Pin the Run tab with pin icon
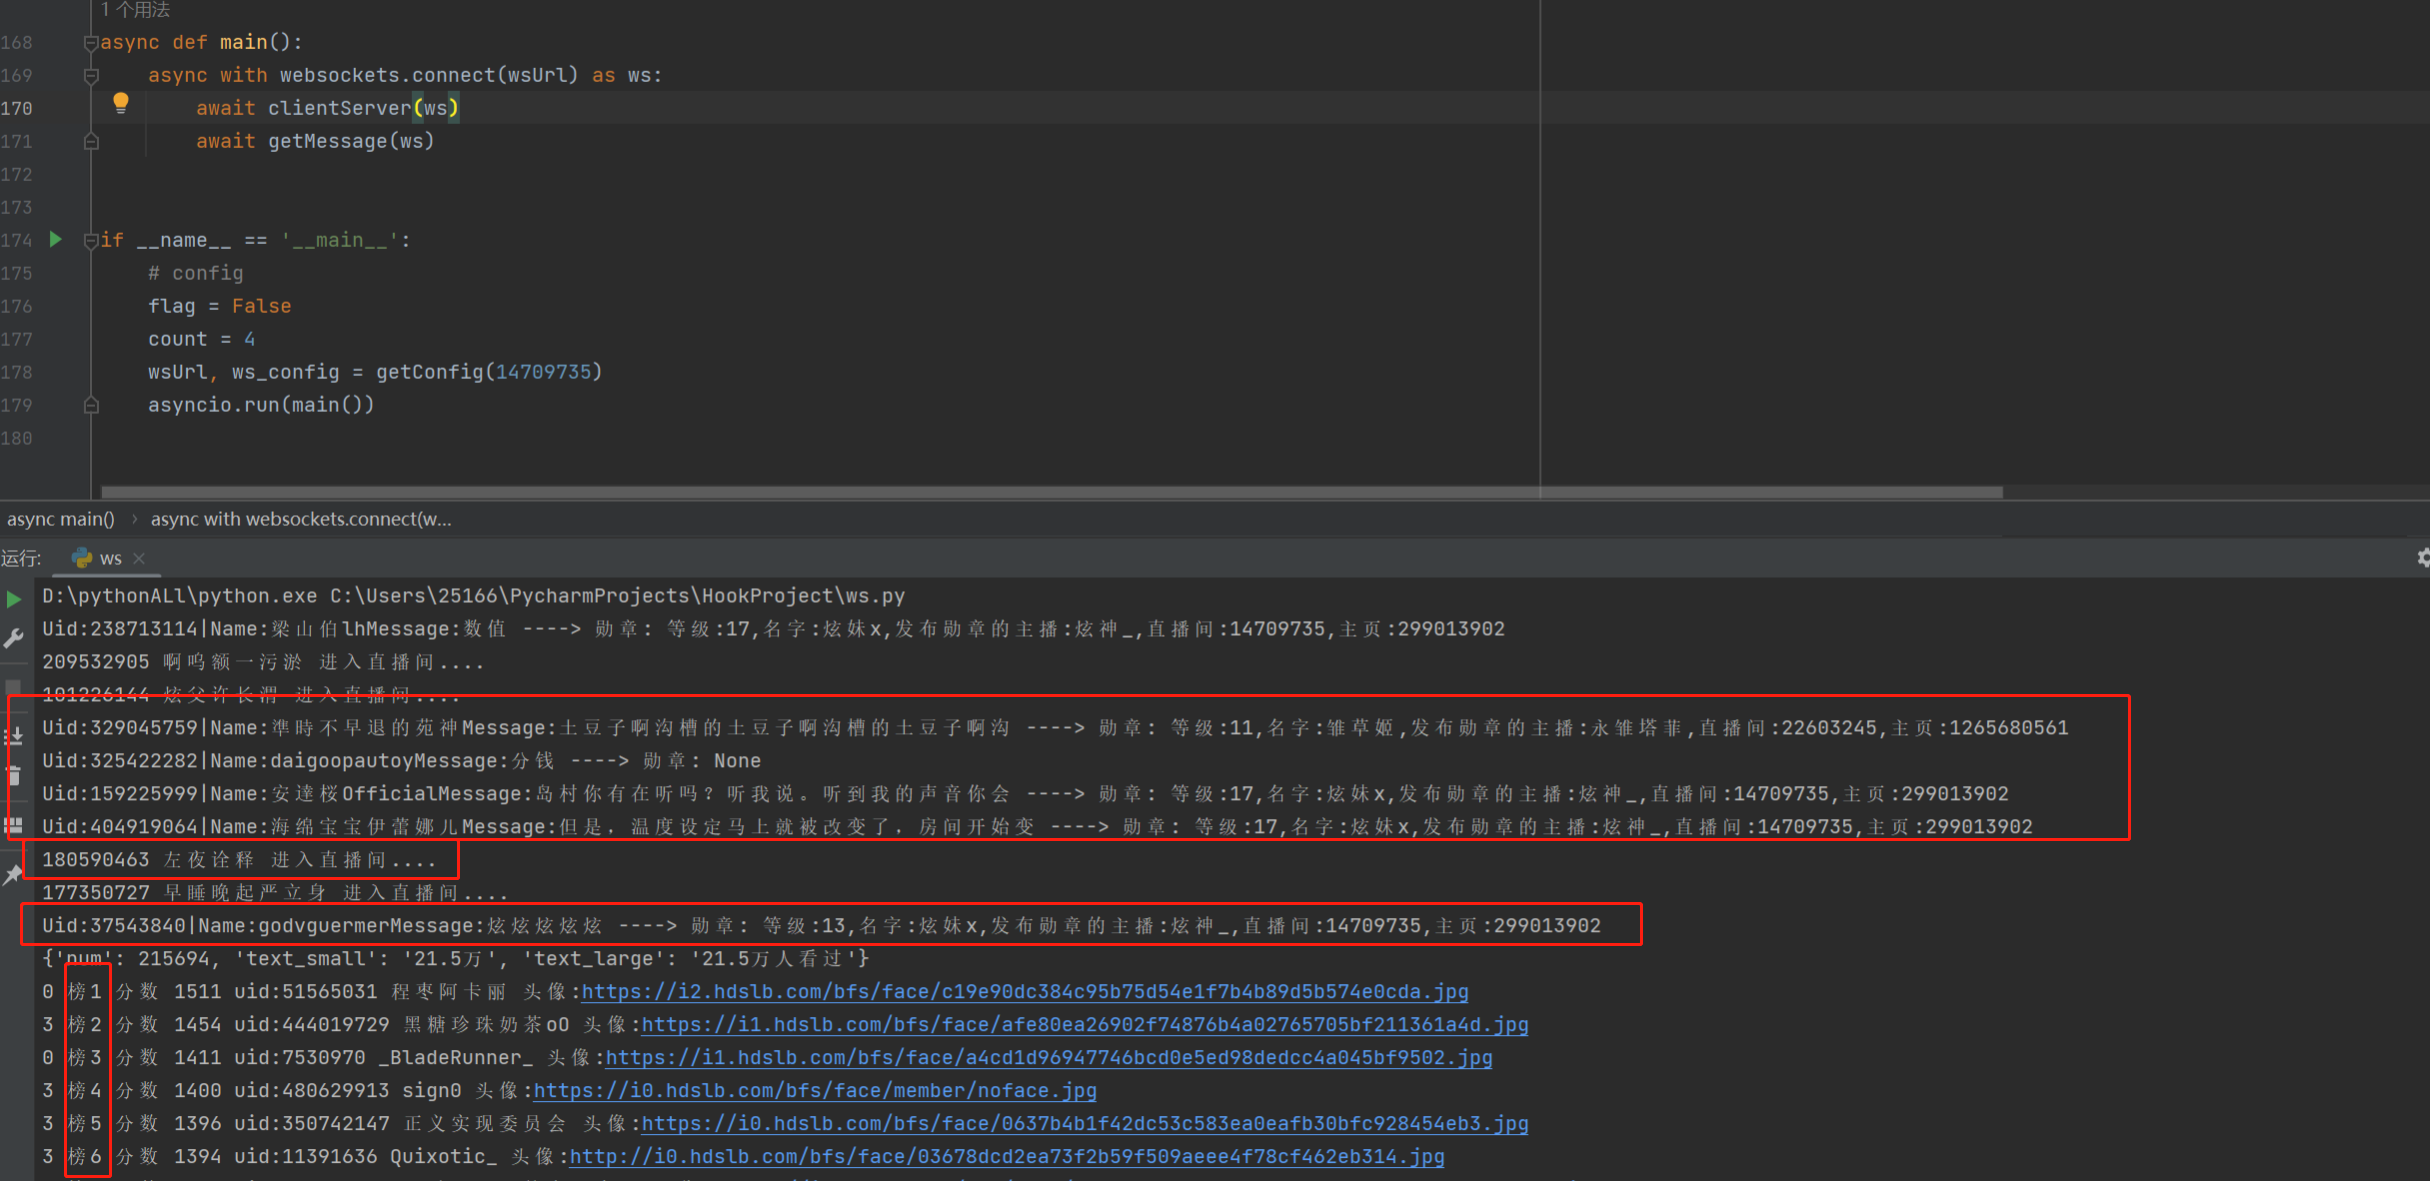 (13, 875)
